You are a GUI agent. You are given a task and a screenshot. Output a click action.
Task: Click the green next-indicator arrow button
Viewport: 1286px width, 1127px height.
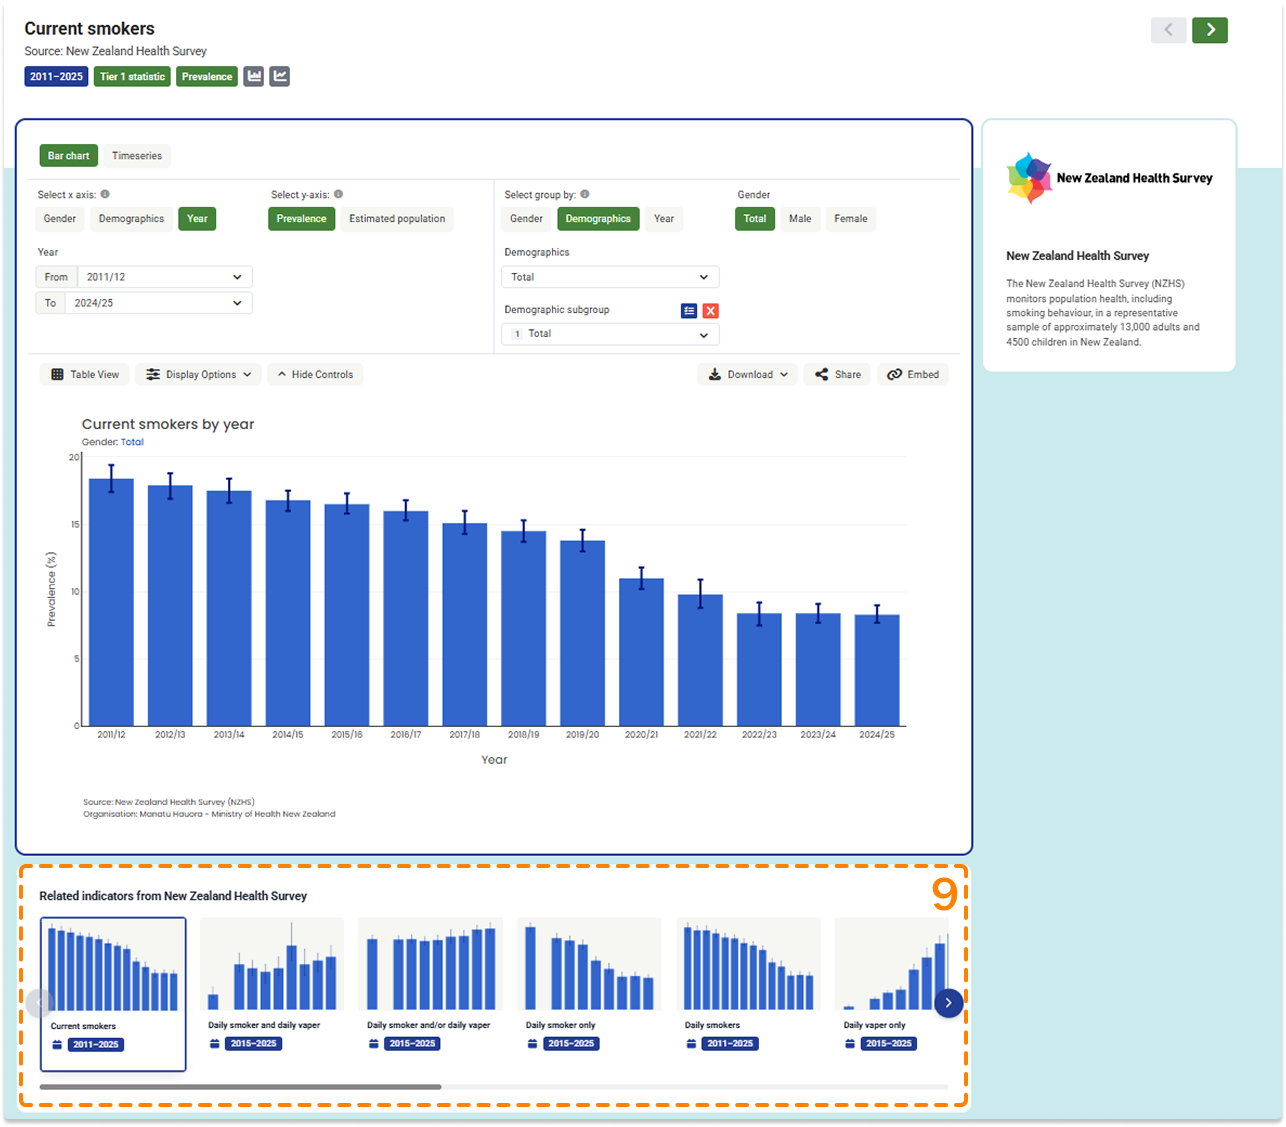point(1210,30)
